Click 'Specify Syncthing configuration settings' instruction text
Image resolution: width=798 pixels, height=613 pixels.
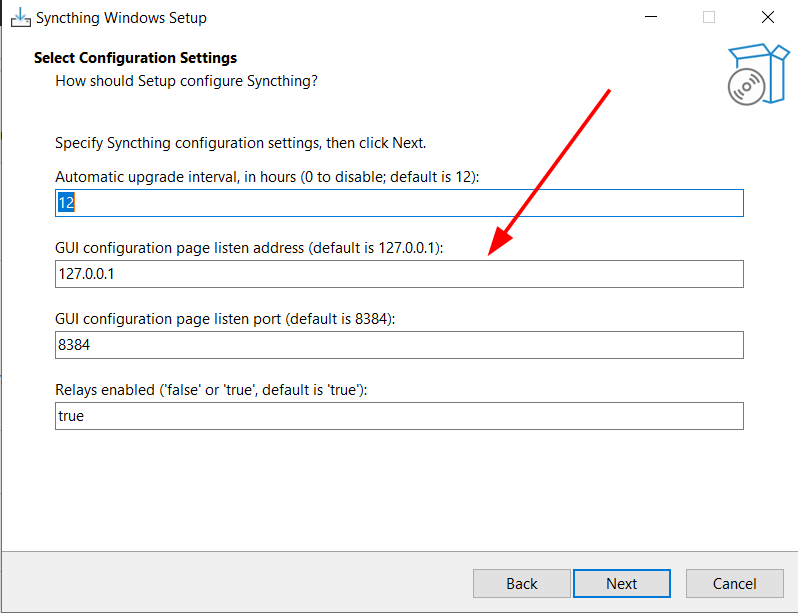click(x=240, y=143)
